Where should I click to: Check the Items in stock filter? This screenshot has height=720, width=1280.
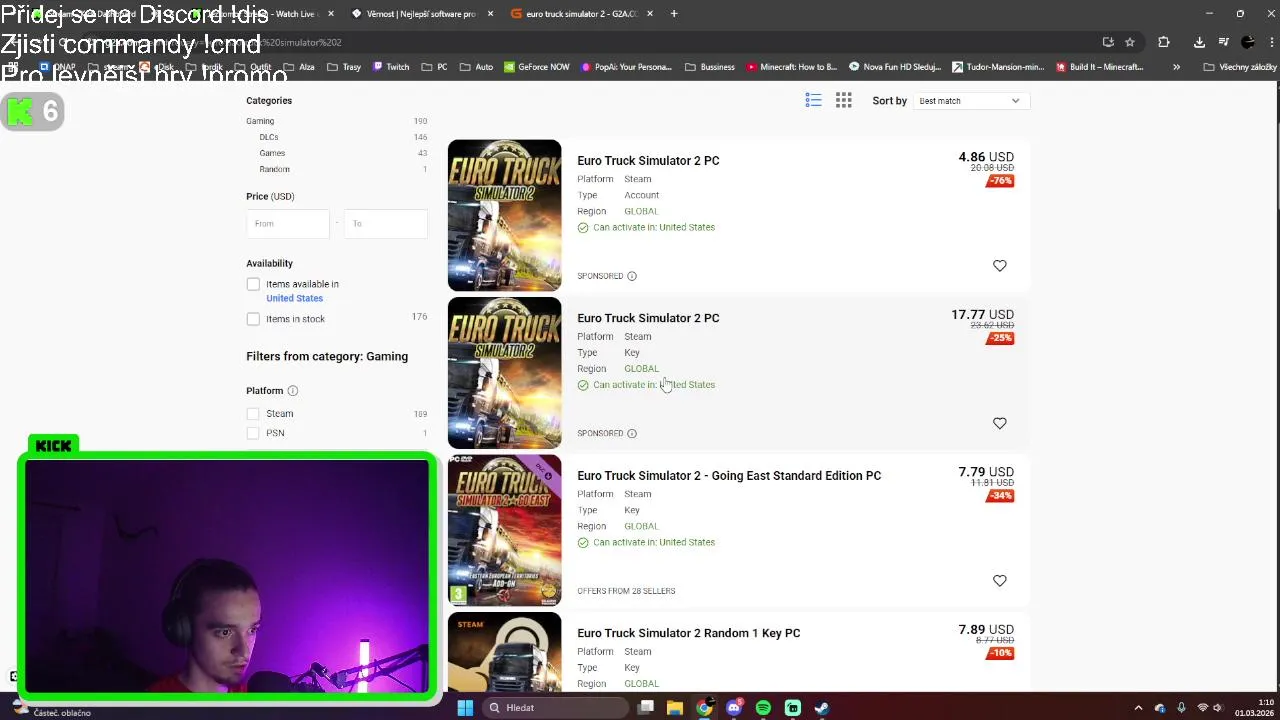253,319
